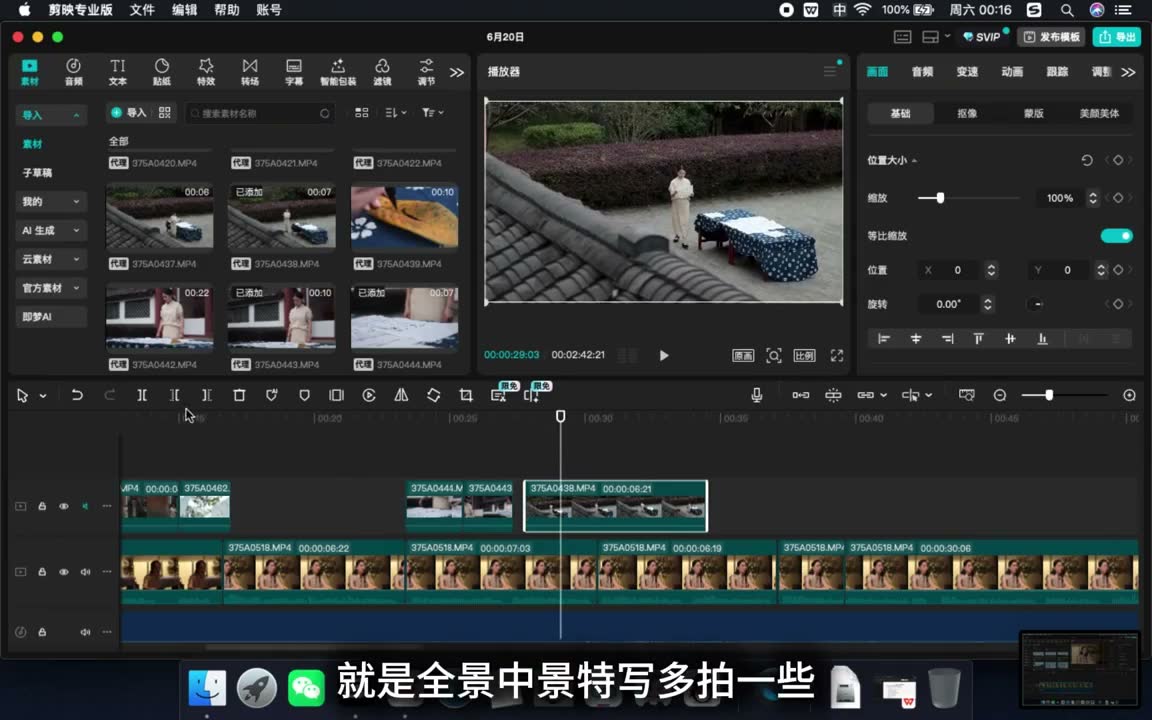Open the 文本 text tab

[x=118, y=72]
